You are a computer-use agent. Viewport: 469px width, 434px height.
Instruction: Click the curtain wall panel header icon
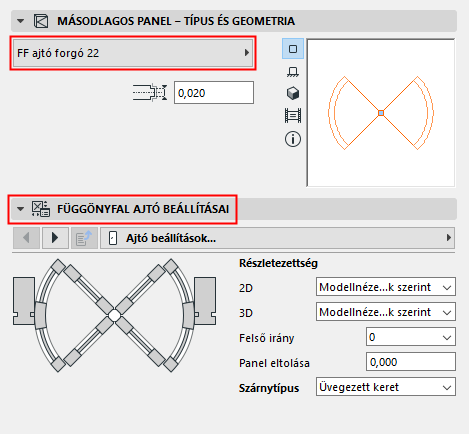click(41, 21)
